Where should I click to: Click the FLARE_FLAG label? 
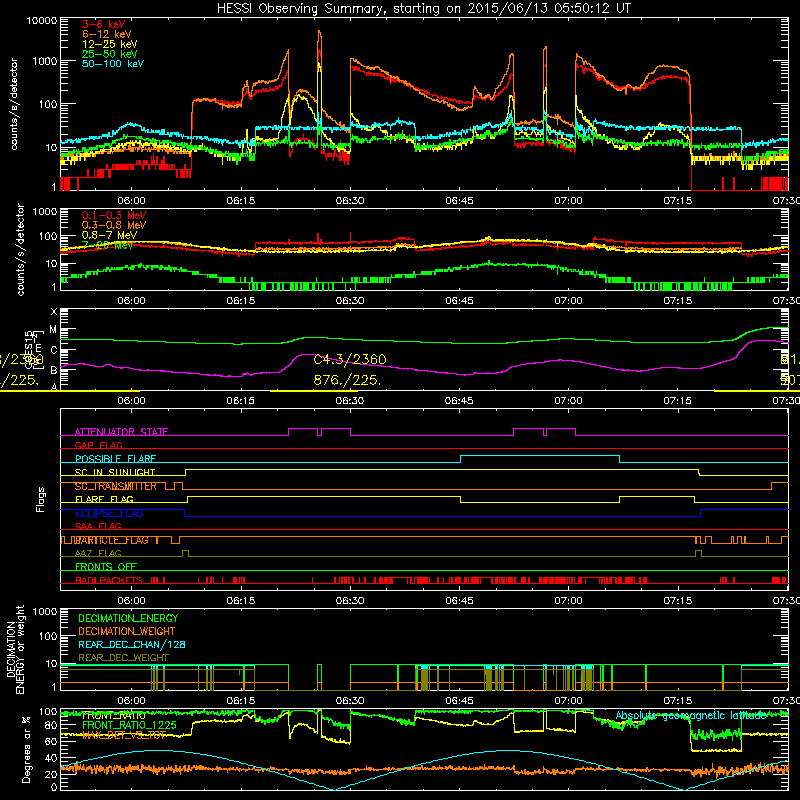coord(104,499)
